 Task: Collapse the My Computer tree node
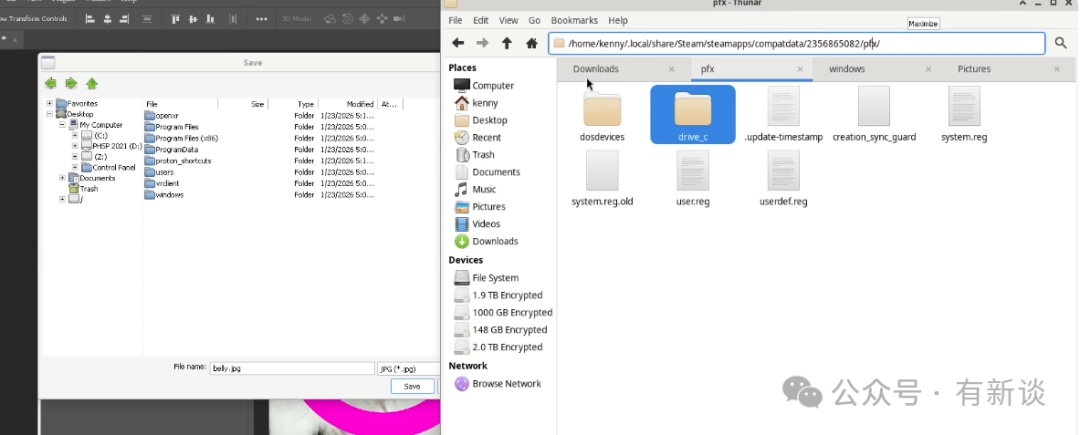tap(62, 125)
